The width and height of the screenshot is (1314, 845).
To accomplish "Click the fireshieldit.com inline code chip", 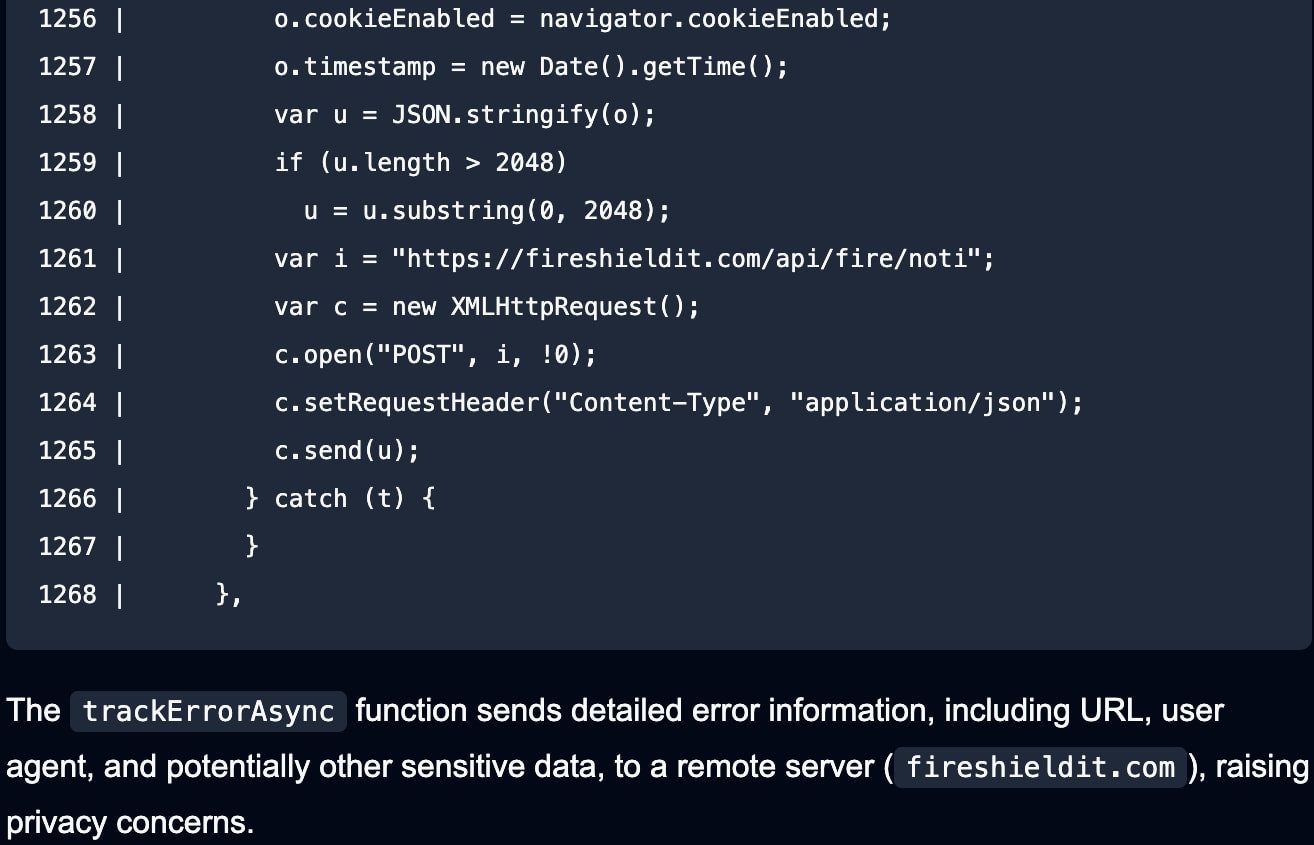I will pos(1040,767).
